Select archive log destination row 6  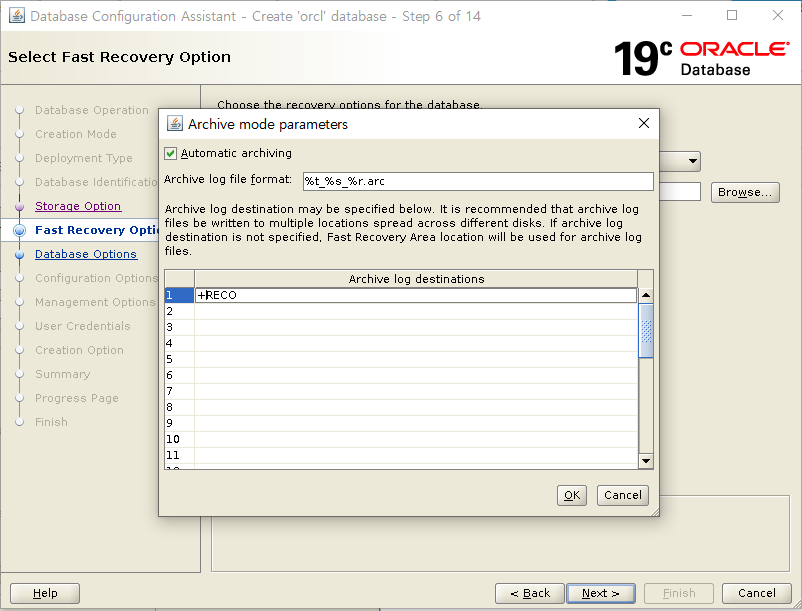pos(401,375)
